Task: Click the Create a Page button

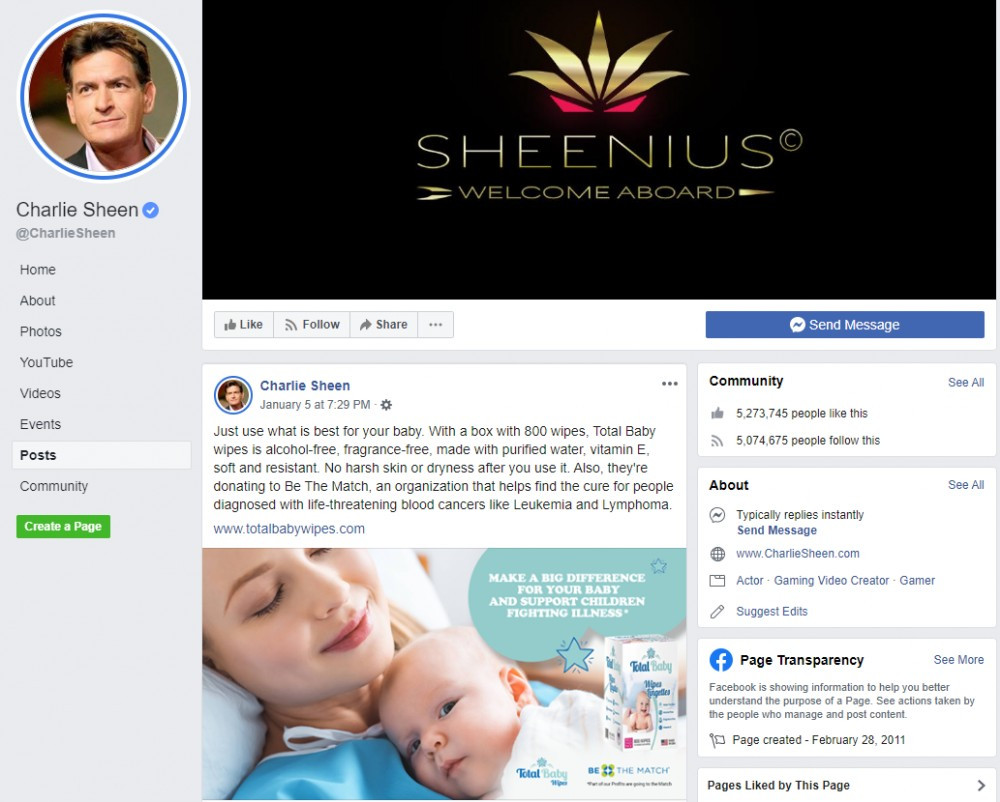Action: coord(63,527)
